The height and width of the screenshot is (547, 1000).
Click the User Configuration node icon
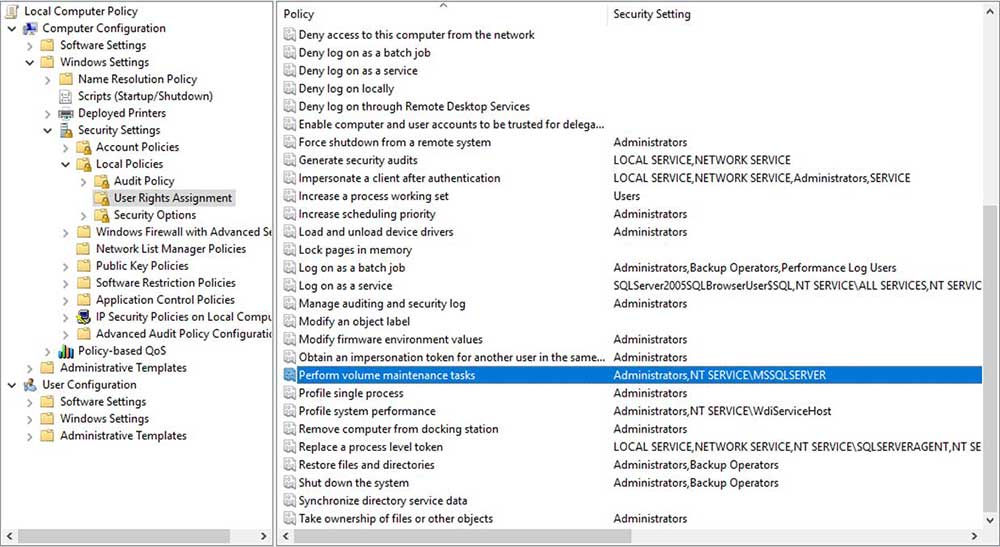pos(30,384)
